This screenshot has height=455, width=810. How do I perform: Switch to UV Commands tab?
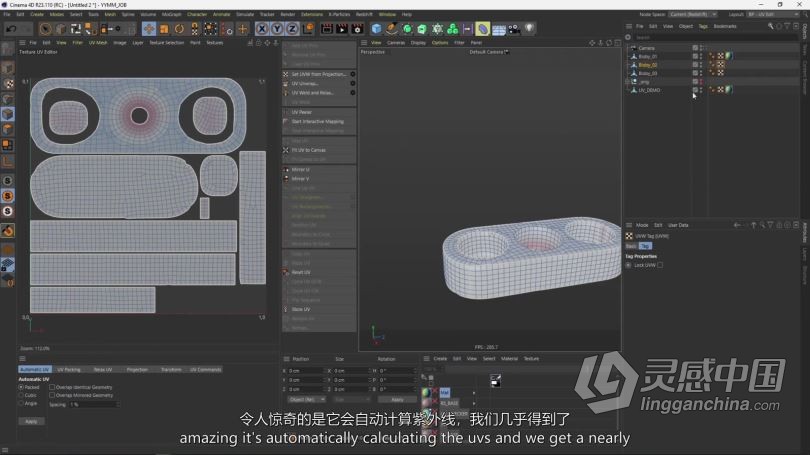205,370
